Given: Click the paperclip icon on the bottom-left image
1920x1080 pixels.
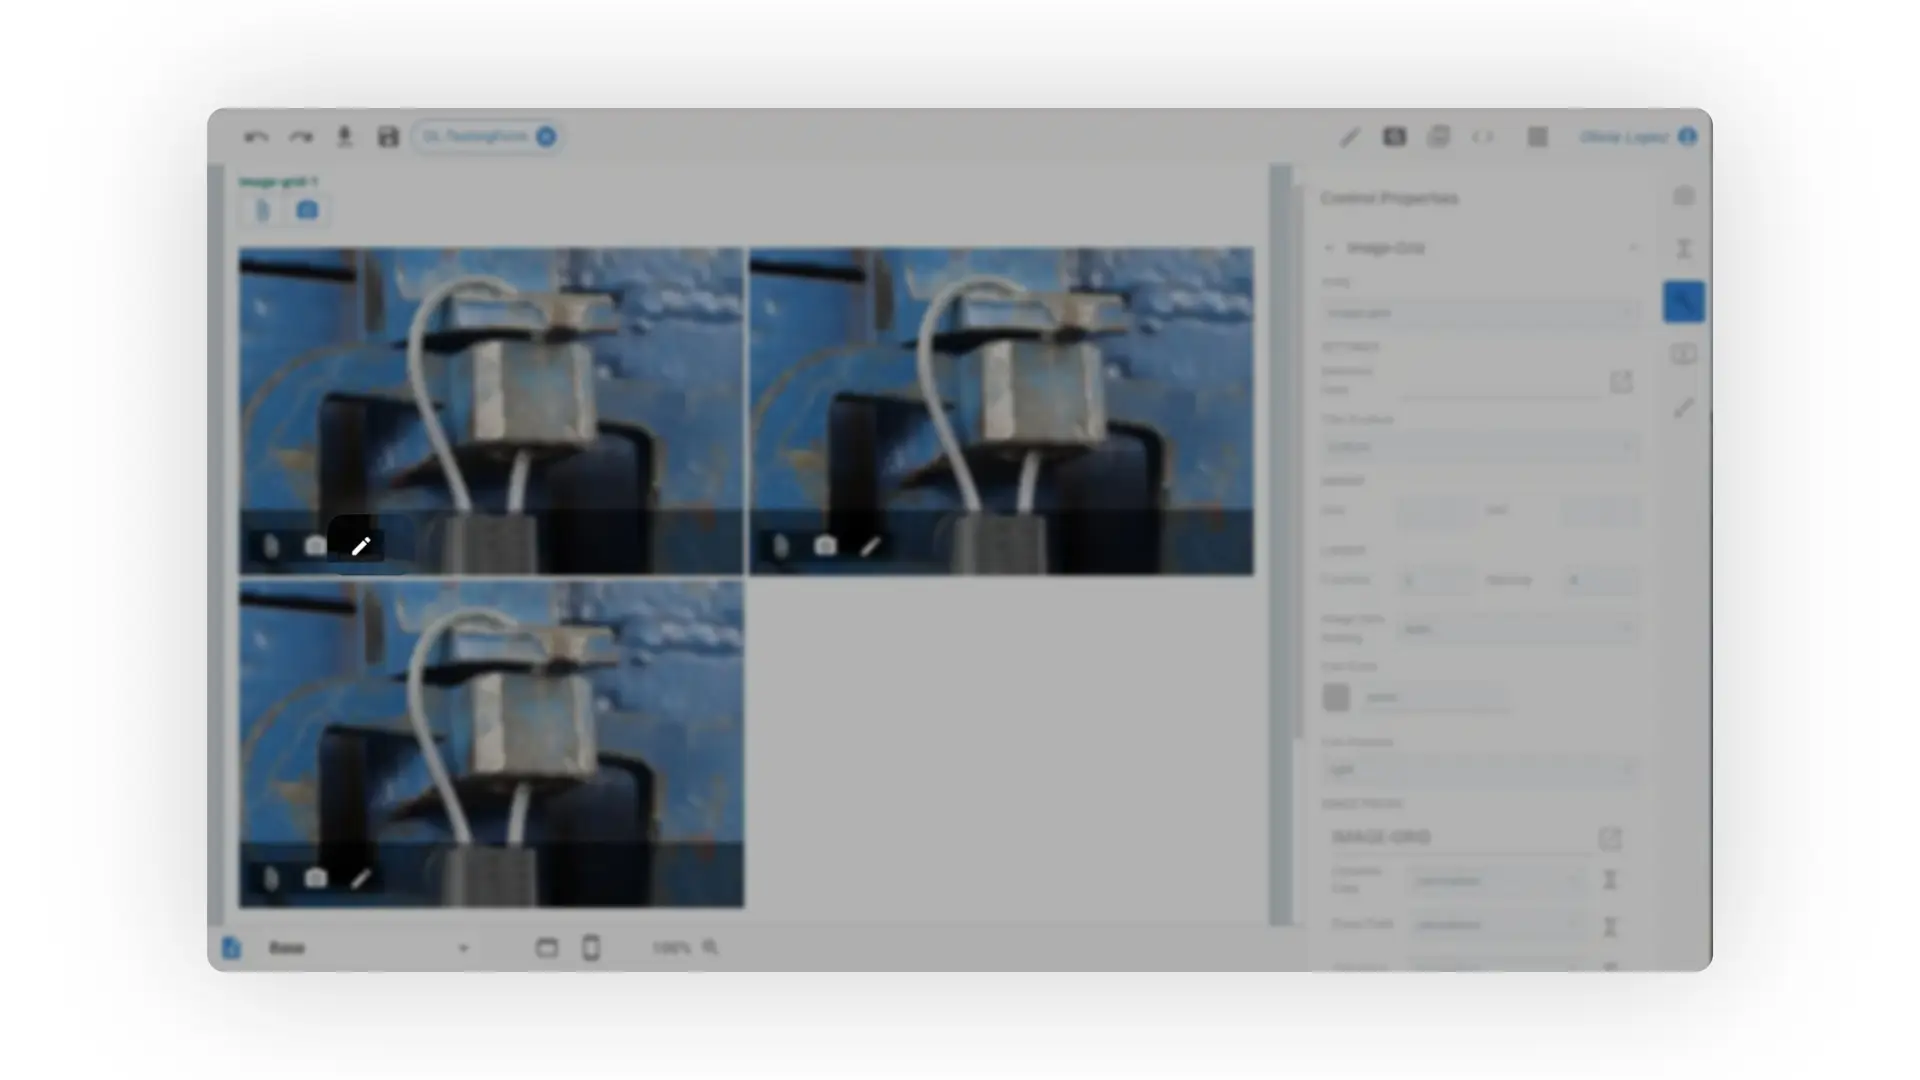Looking at the screenshot, I should [270, 878].
